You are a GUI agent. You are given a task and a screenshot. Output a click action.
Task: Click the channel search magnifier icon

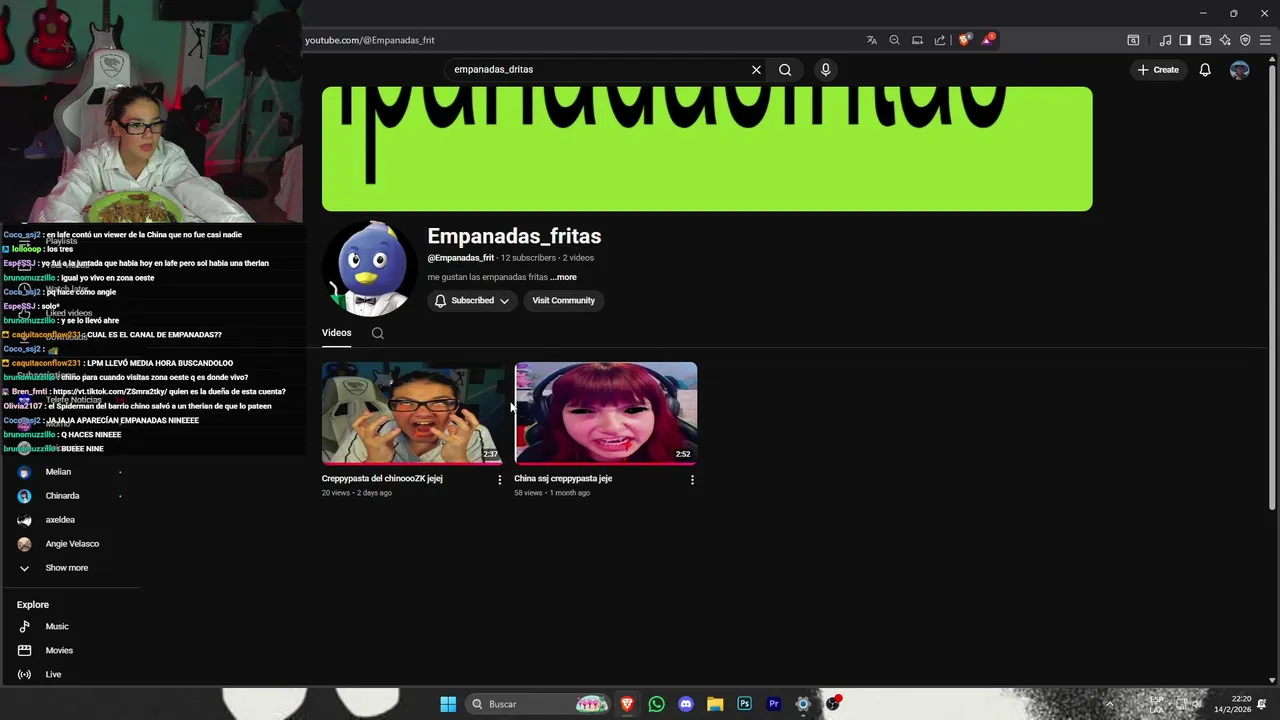pyautogui.click(x=378, y=333)
